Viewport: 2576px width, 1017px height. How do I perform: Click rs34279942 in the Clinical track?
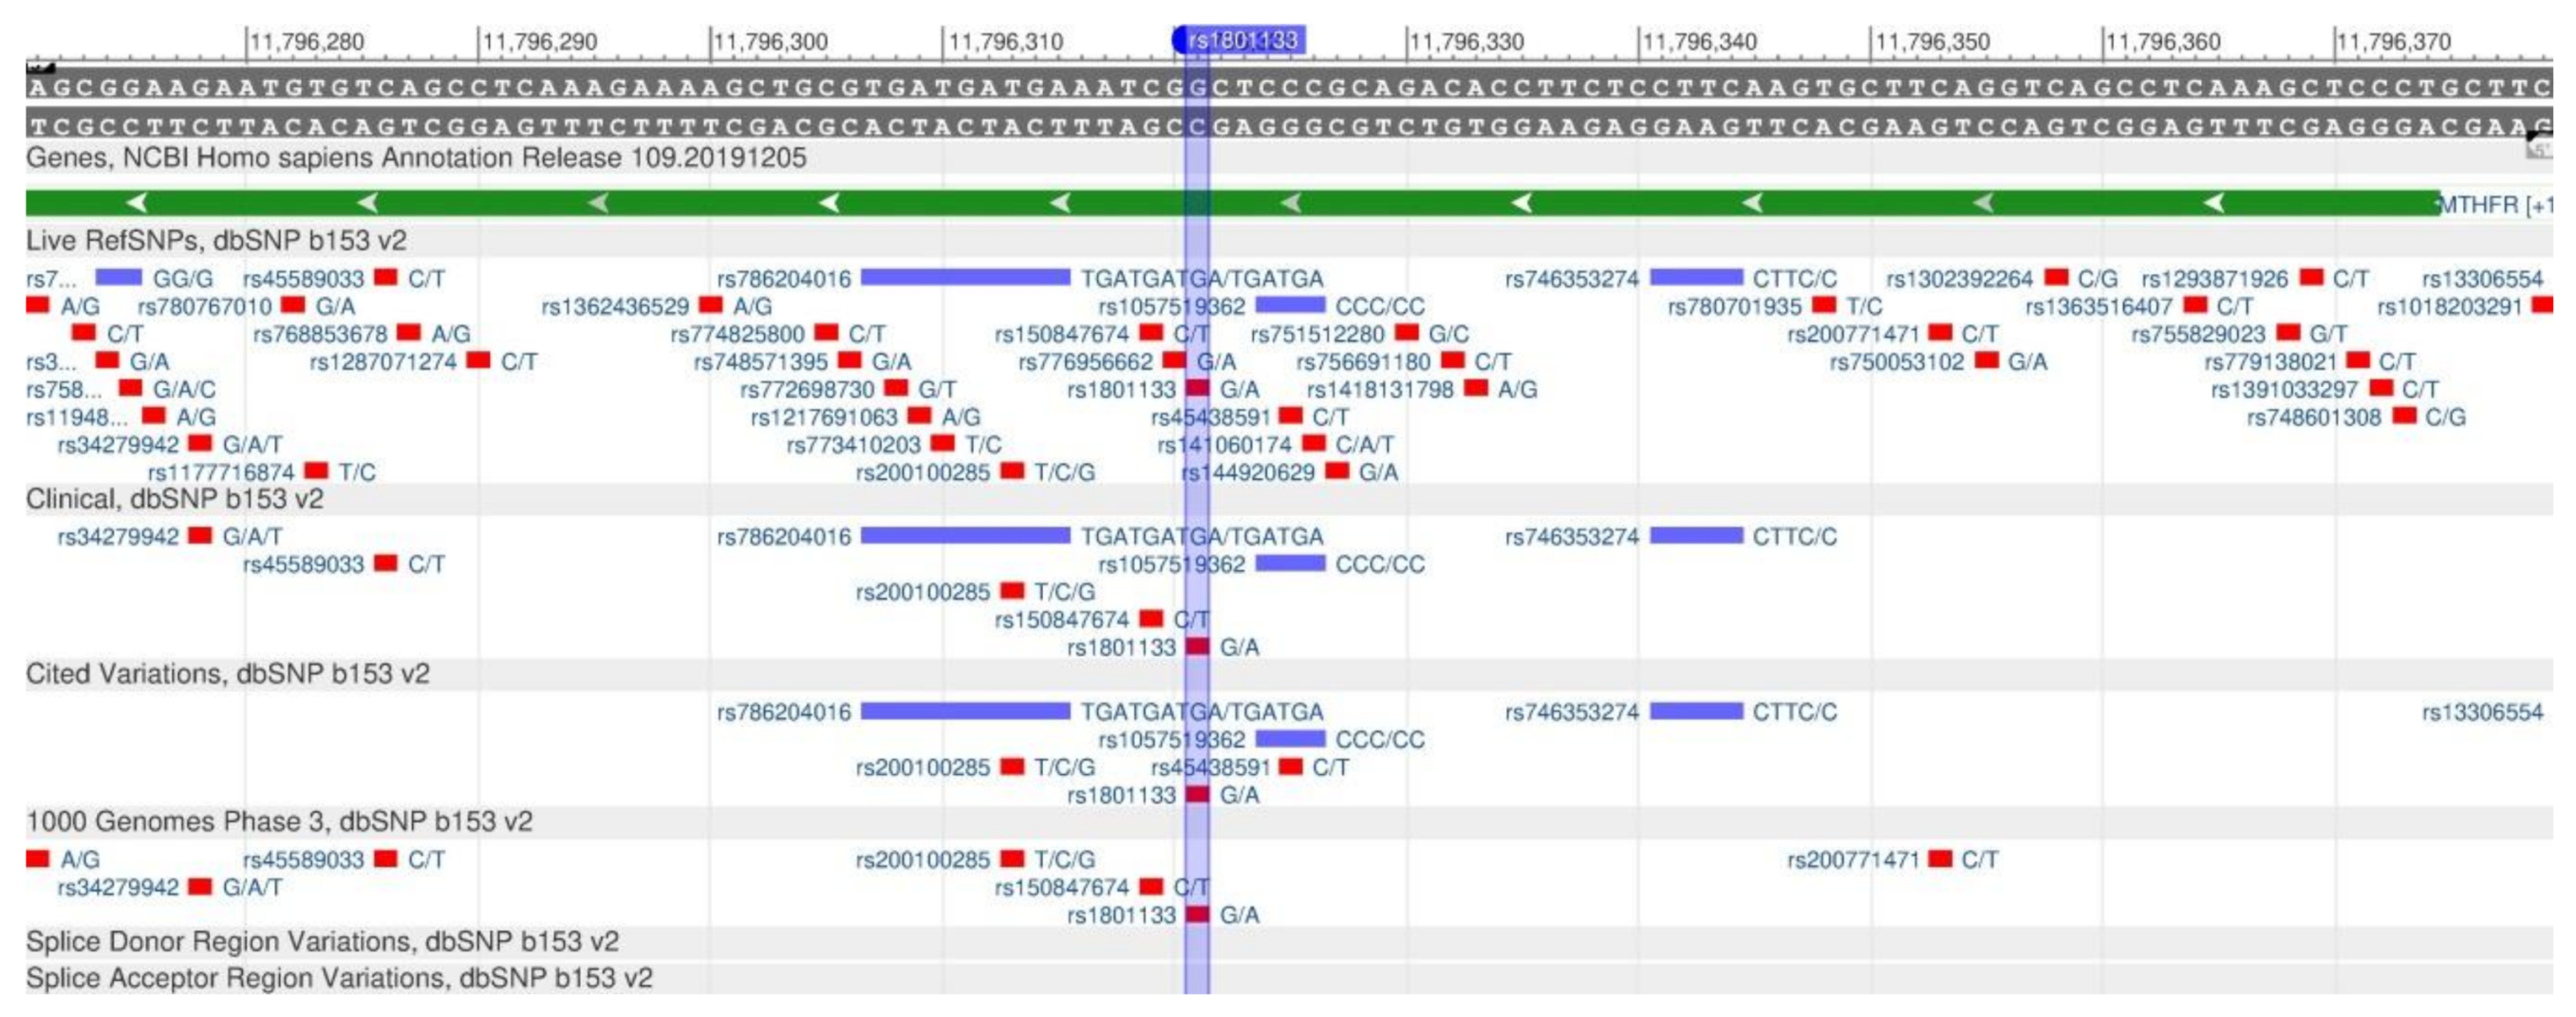(x=200, y=536)
